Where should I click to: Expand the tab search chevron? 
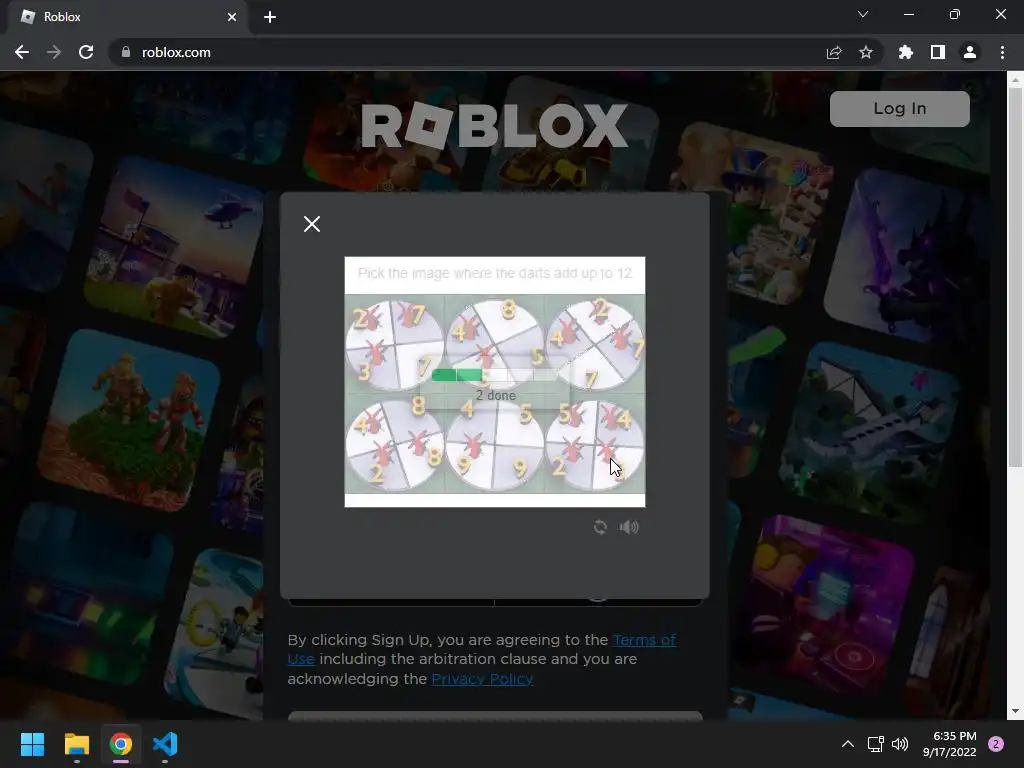863,14
